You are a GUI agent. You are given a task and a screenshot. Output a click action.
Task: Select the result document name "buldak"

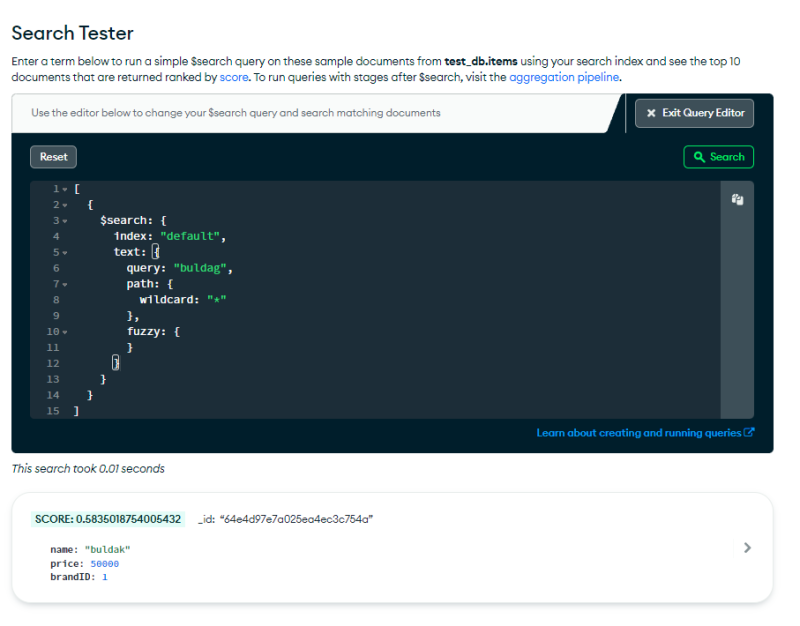pyautogui.click(x=107, y=550)
